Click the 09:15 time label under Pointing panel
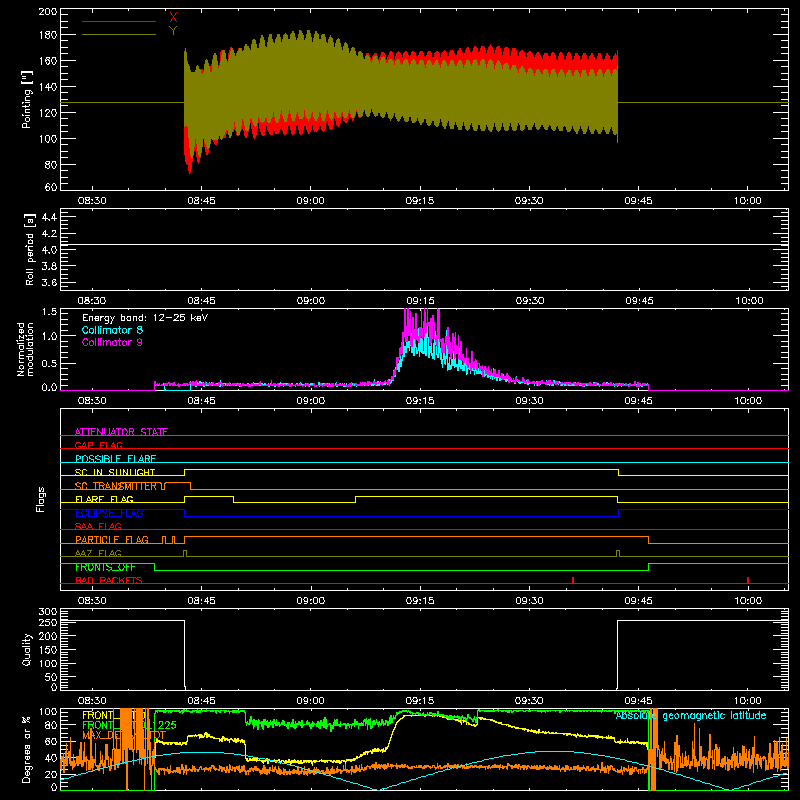Viewport: 800px width, 800px height. (x=420, y=201)
